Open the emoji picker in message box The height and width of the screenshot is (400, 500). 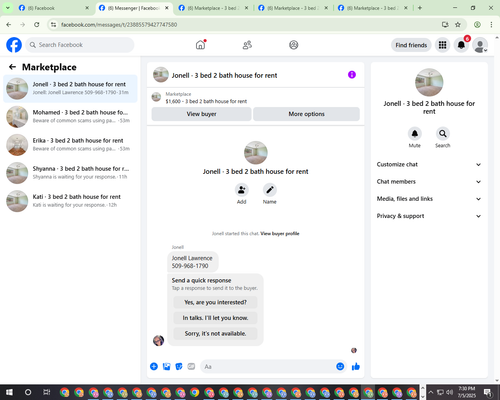[340, 367]
